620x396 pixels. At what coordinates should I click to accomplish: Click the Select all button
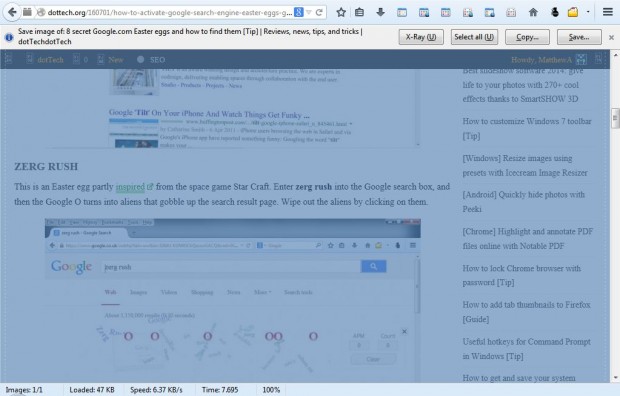[x=474, y=37]
